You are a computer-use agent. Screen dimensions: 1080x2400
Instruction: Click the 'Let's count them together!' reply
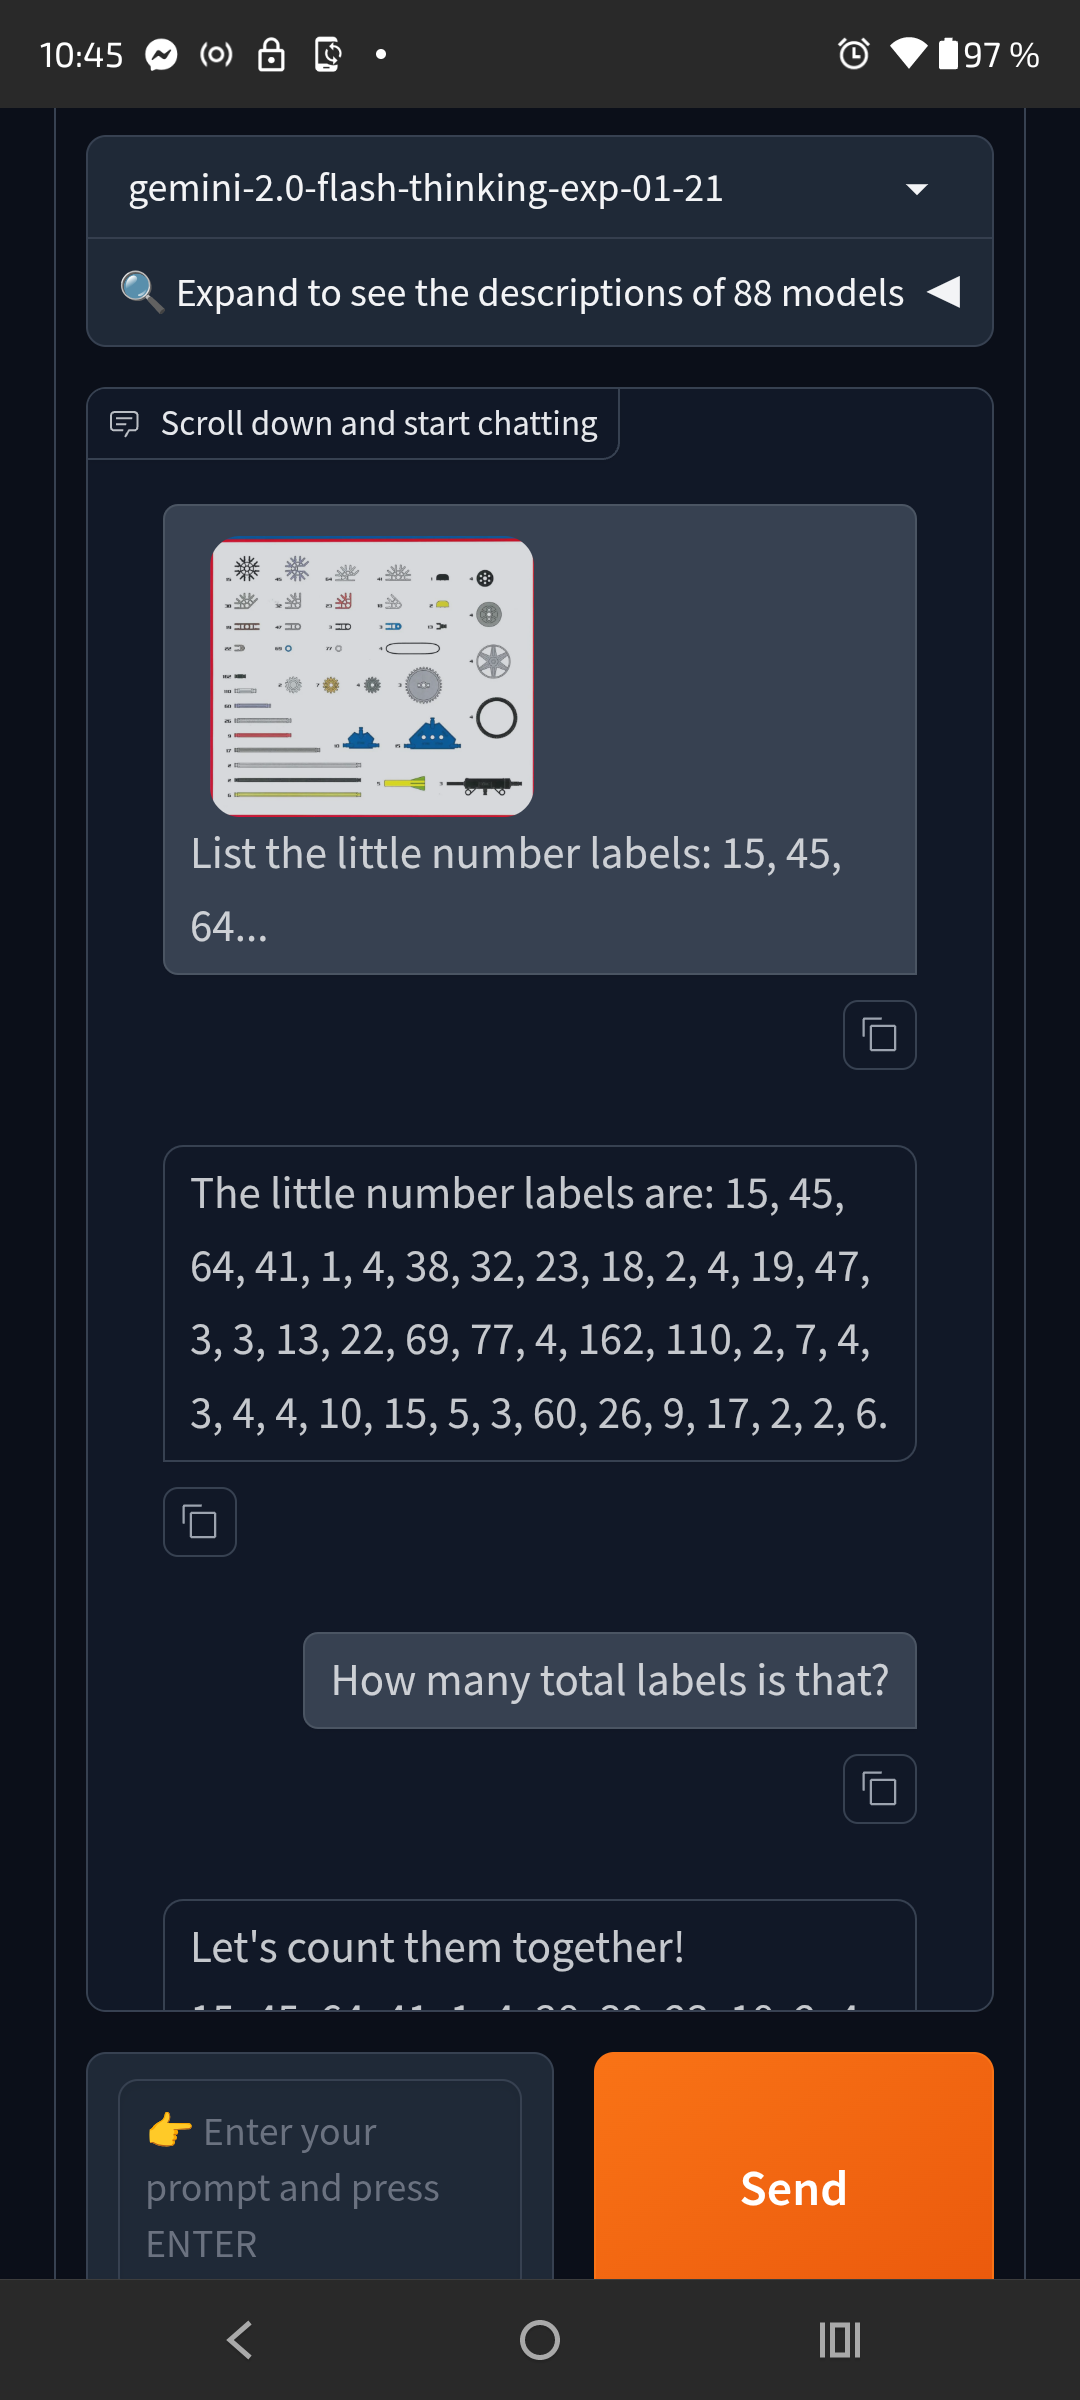click(438, 1947)
